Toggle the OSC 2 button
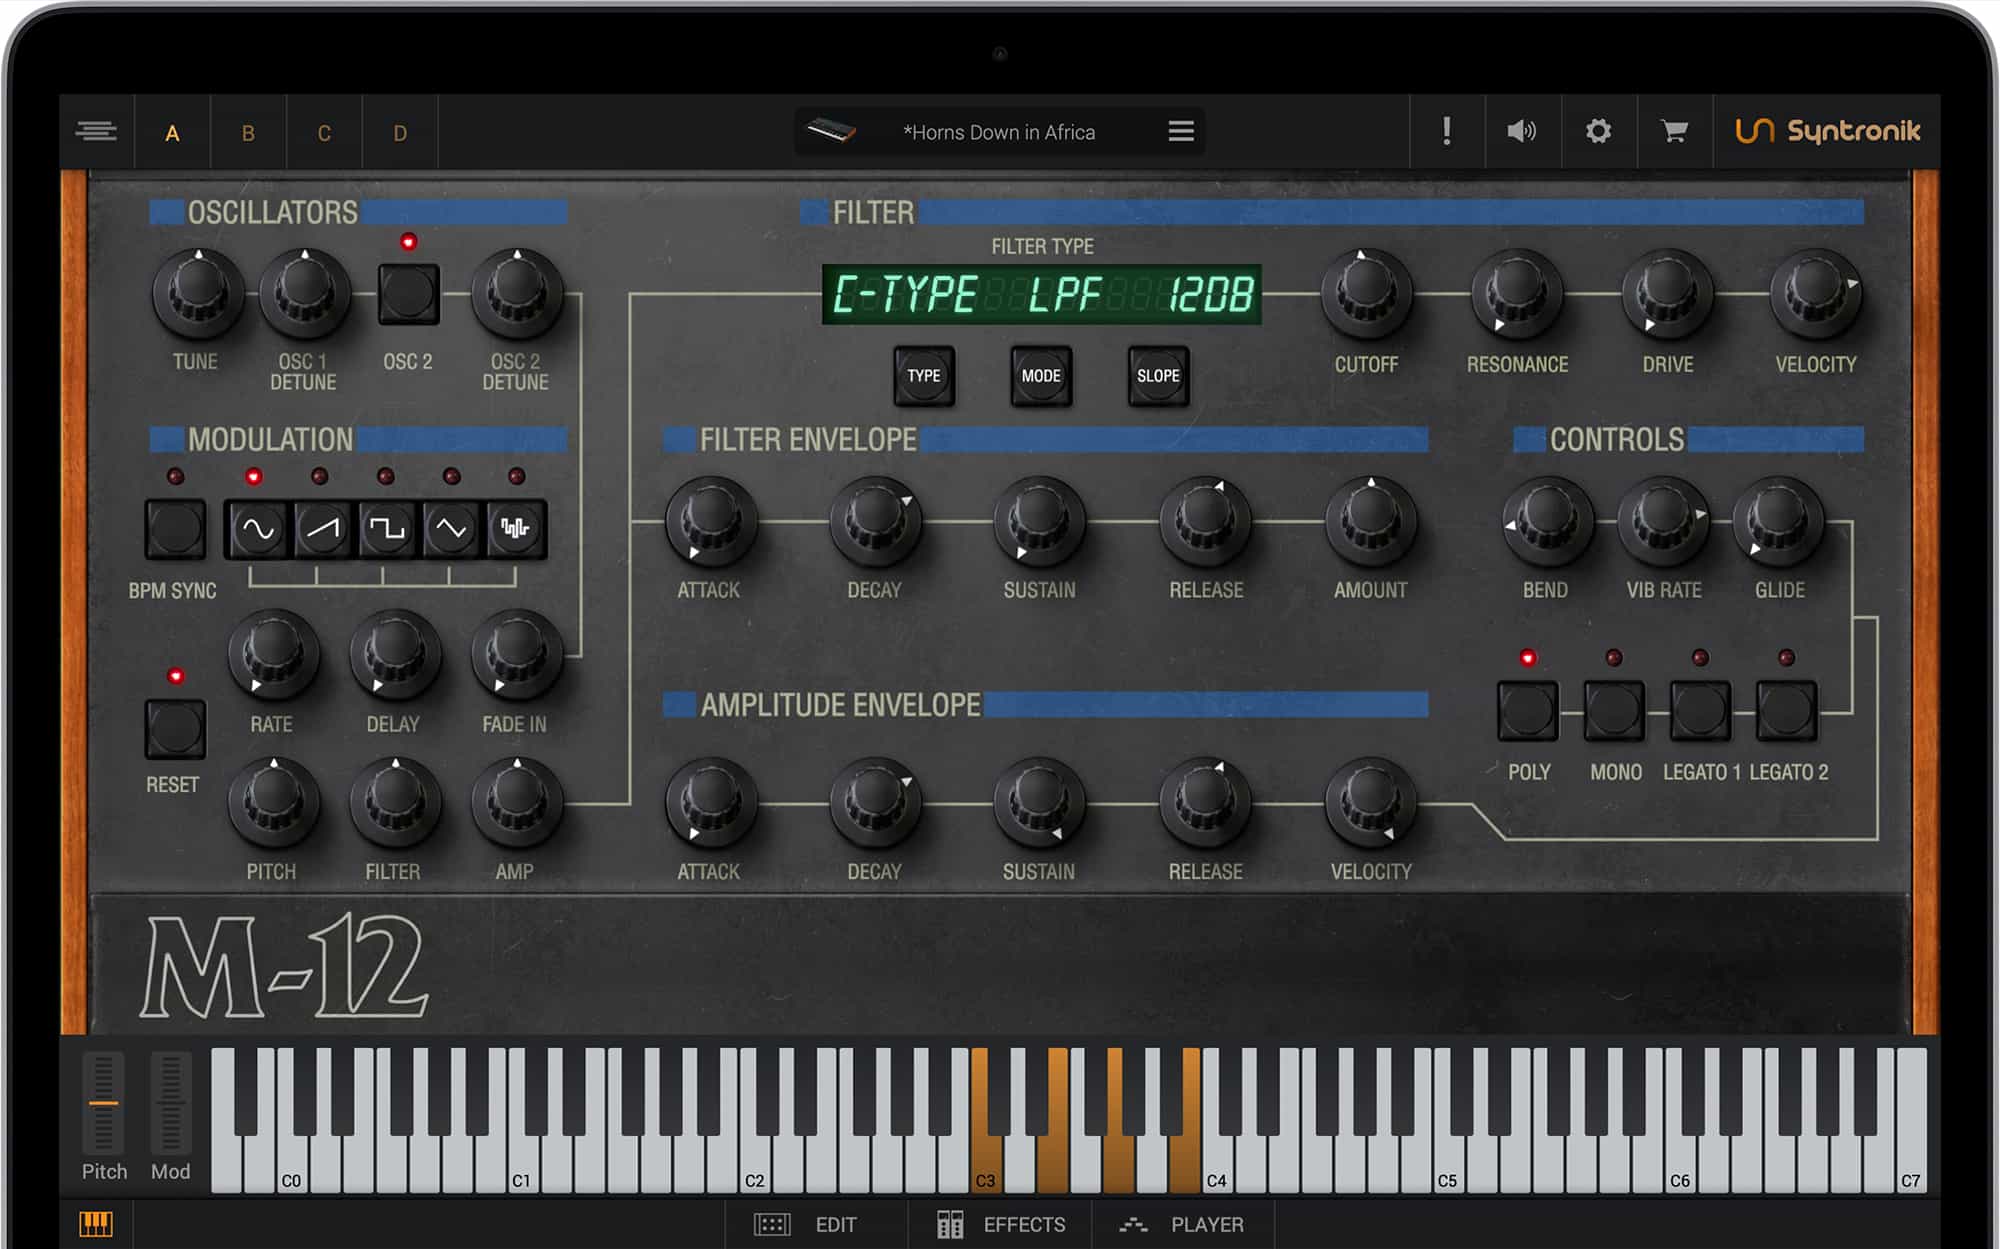Image resolution: width=2000 pixels, height=1249 pixels. (x=408, y=294)
